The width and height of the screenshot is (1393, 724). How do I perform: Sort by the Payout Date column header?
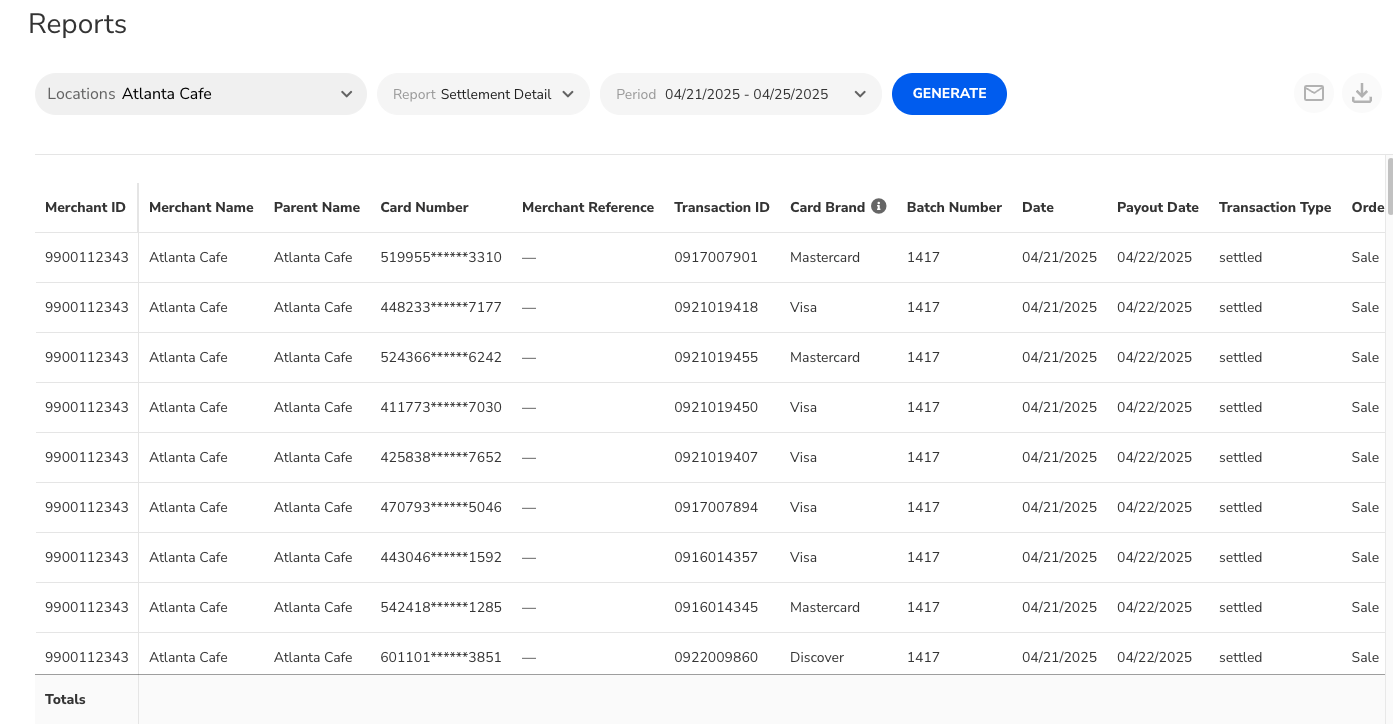click(1157, 207)
